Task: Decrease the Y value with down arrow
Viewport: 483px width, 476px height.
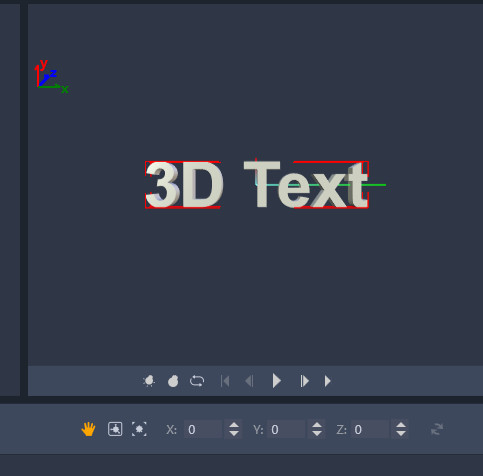Action: point(317,433)
